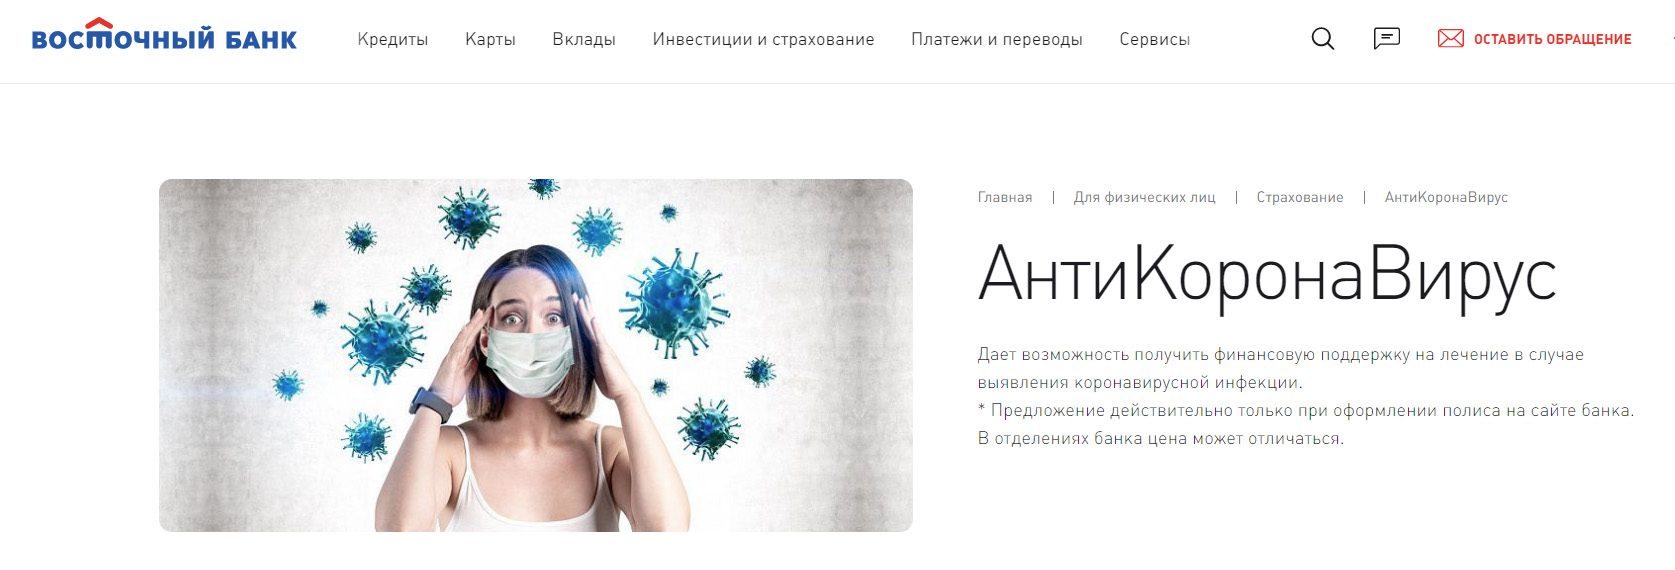
Task: Click the red envelope icon
Action: coord(1450,39)
